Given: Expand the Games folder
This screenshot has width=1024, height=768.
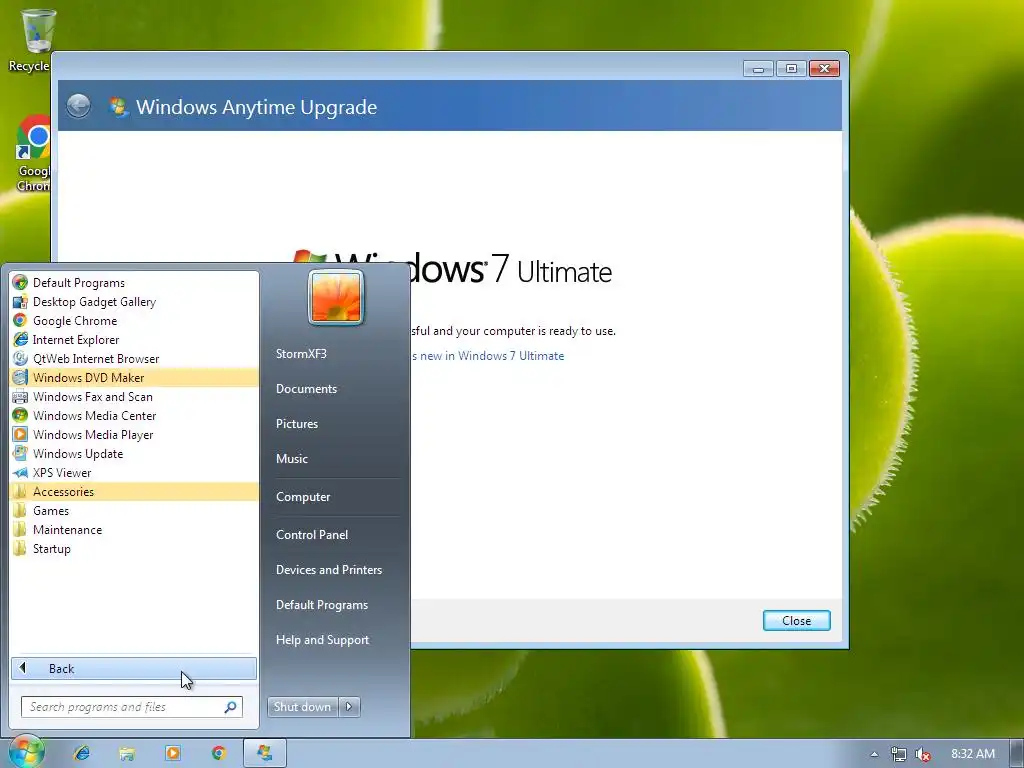Looking at the screenshot, I should (134, 511).
